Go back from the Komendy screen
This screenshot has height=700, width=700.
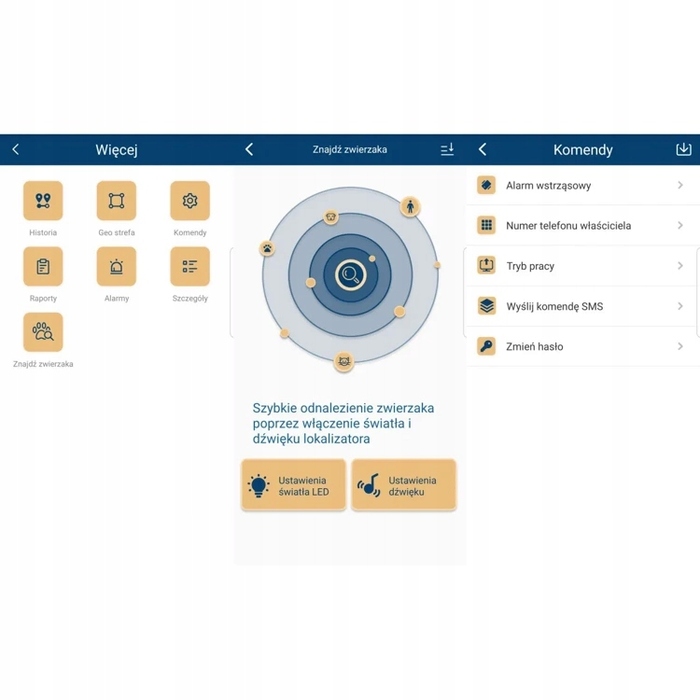click(482, 149)
